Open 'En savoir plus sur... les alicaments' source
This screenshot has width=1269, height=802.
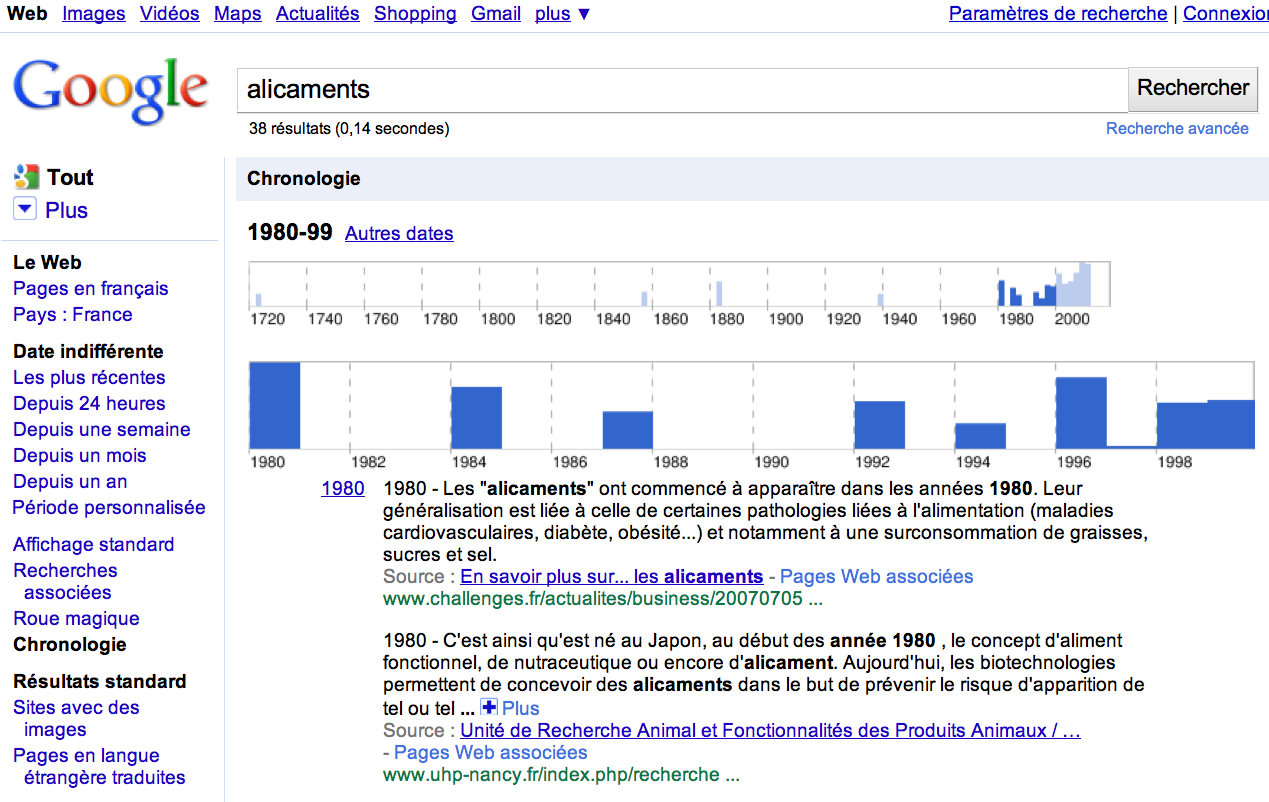click(612, 577)
